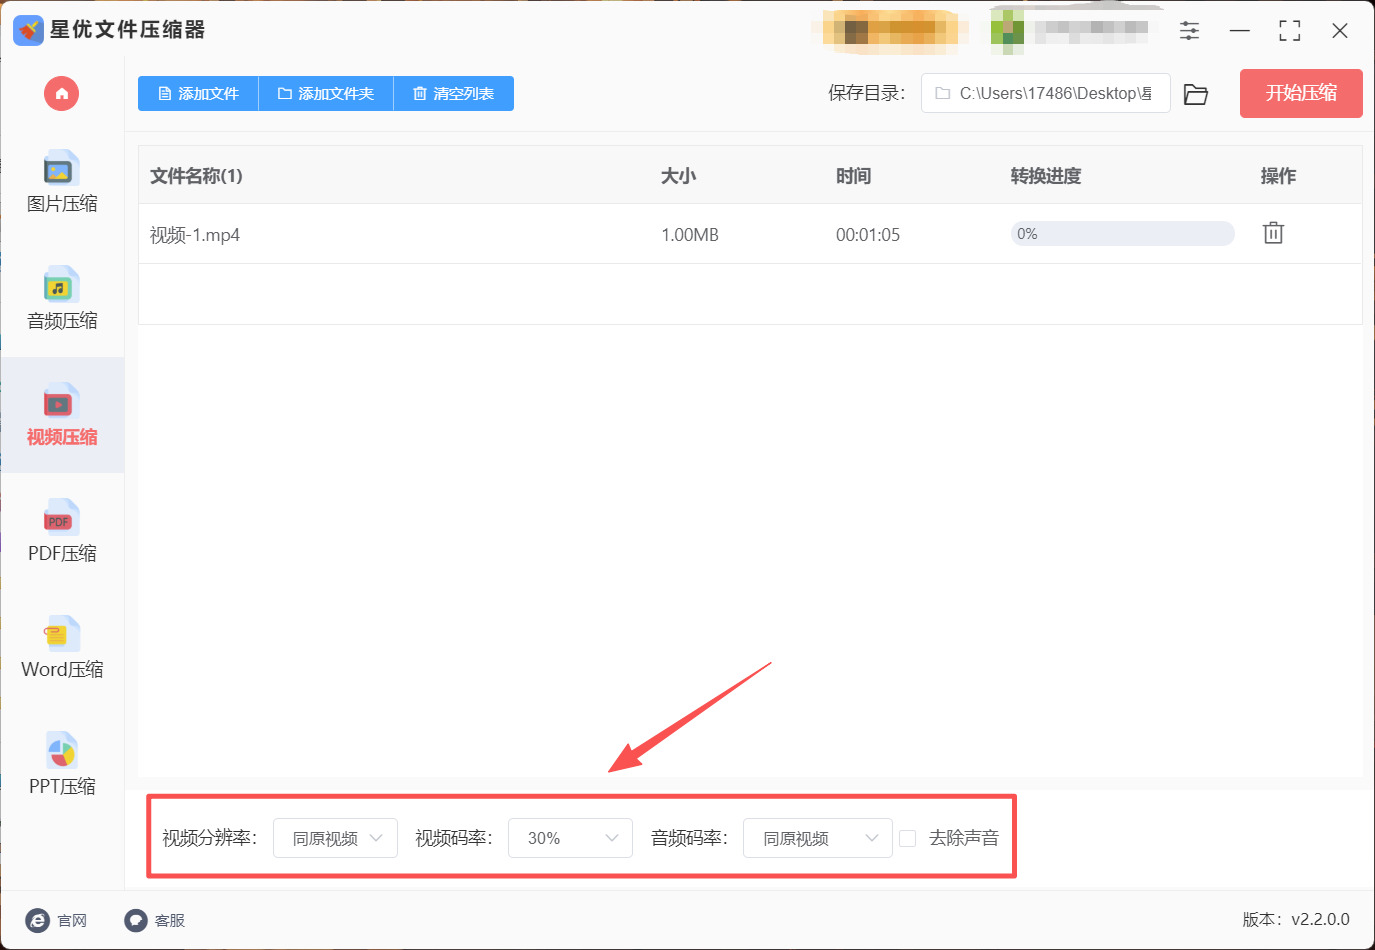Click 添加文件 add file button

[198, 94]
